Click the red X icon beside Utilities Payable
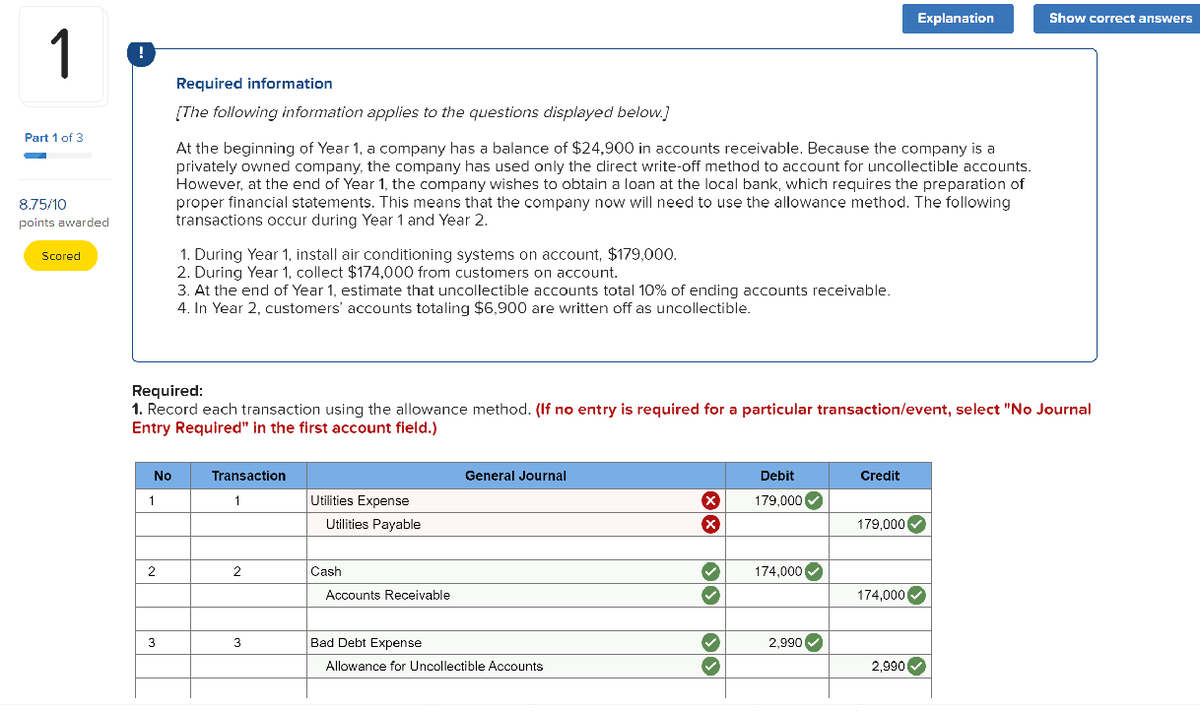The height and width of the screenshot is (711, 1200). (709, 524)
